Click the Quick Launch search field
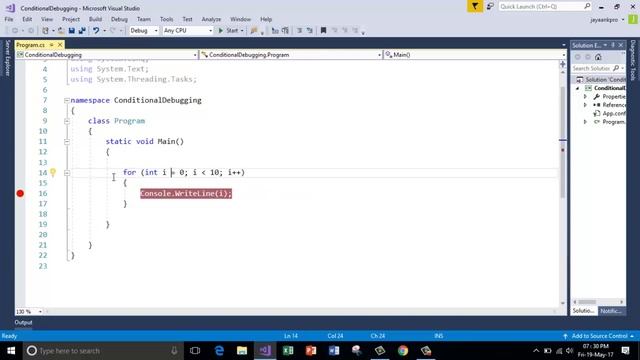This screenshot has height=360, width=640. point(545,6)
